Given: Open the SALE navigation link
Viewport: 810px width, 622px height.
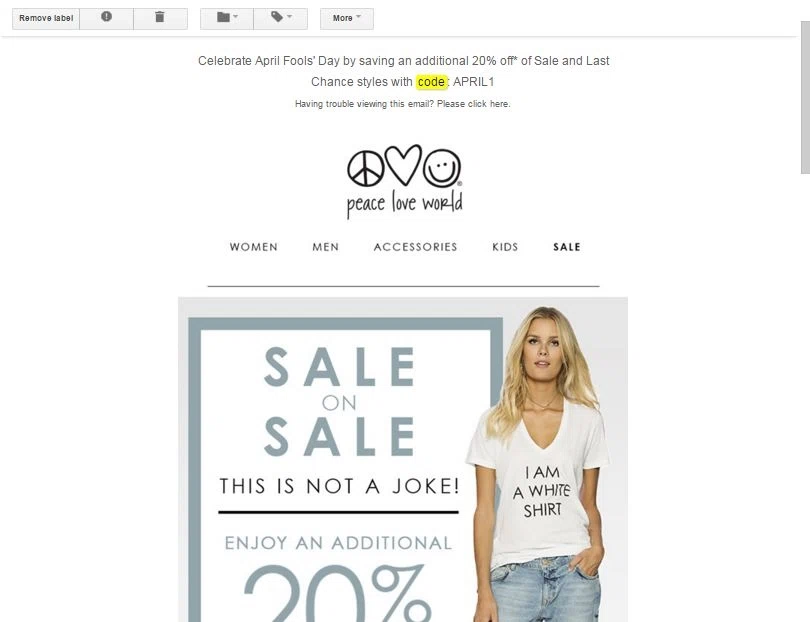Looking at the screenshot, I should tap(567, 247).
